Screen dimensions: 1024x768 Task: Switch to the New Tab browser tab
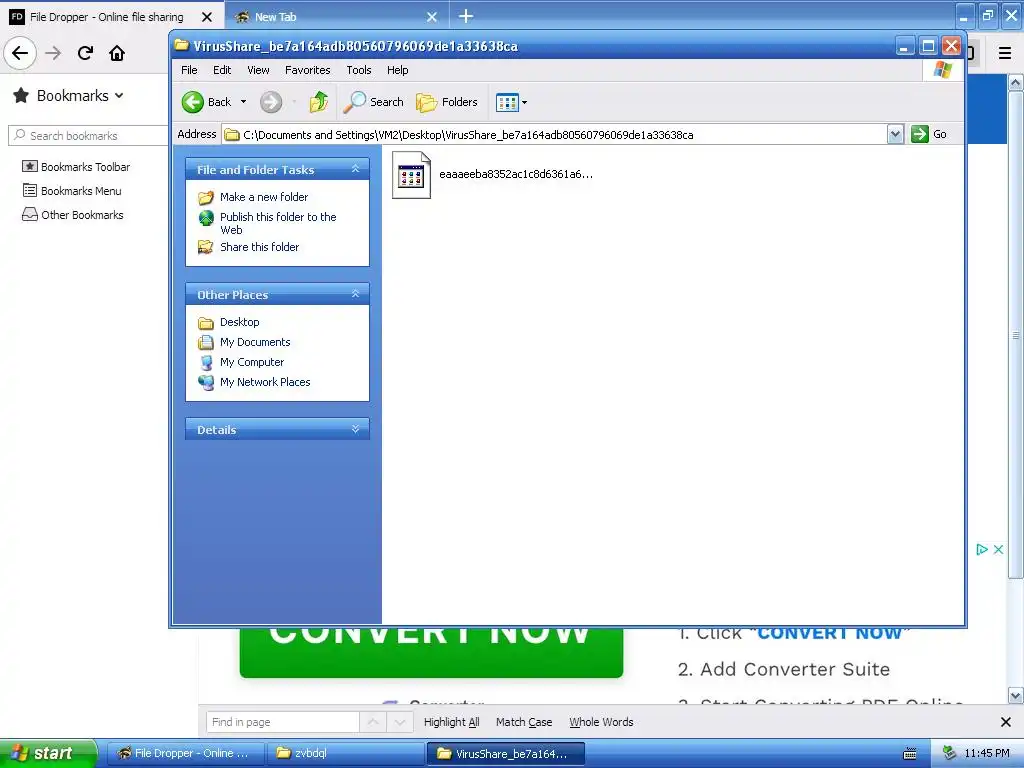click(x=275, y=17)
